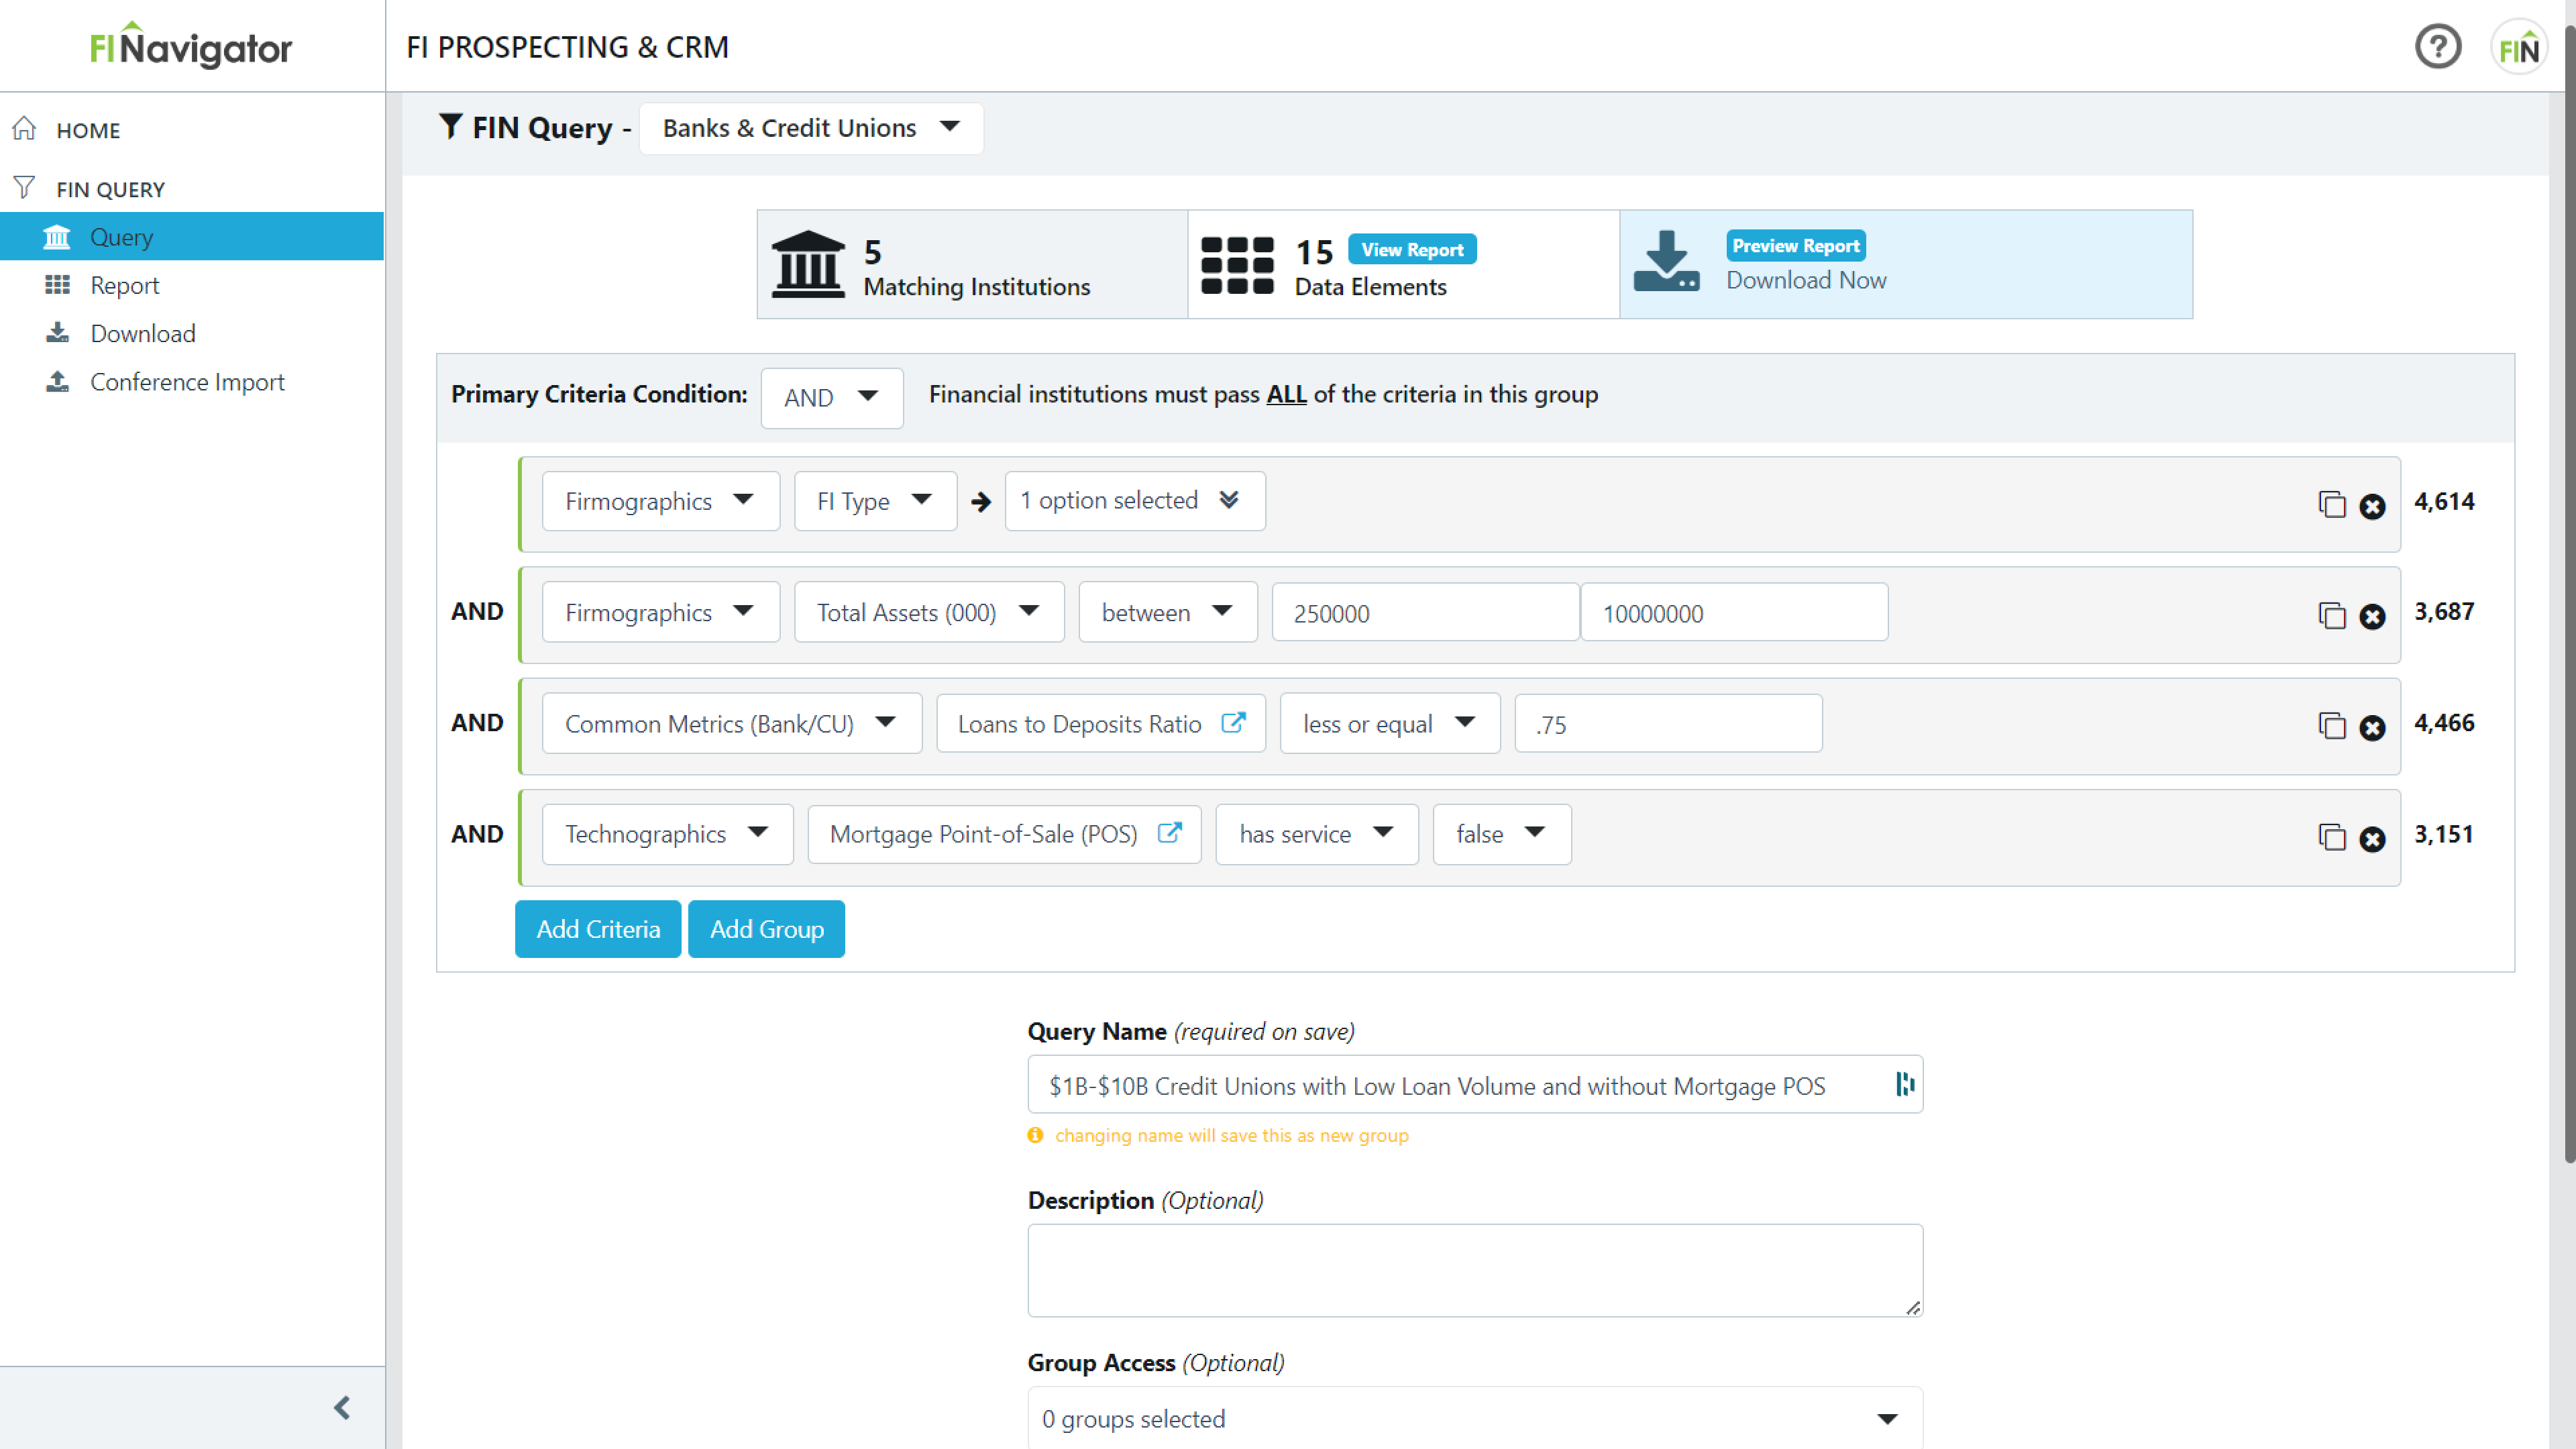Open the help question mark icon

click(x=2437, y=46)
